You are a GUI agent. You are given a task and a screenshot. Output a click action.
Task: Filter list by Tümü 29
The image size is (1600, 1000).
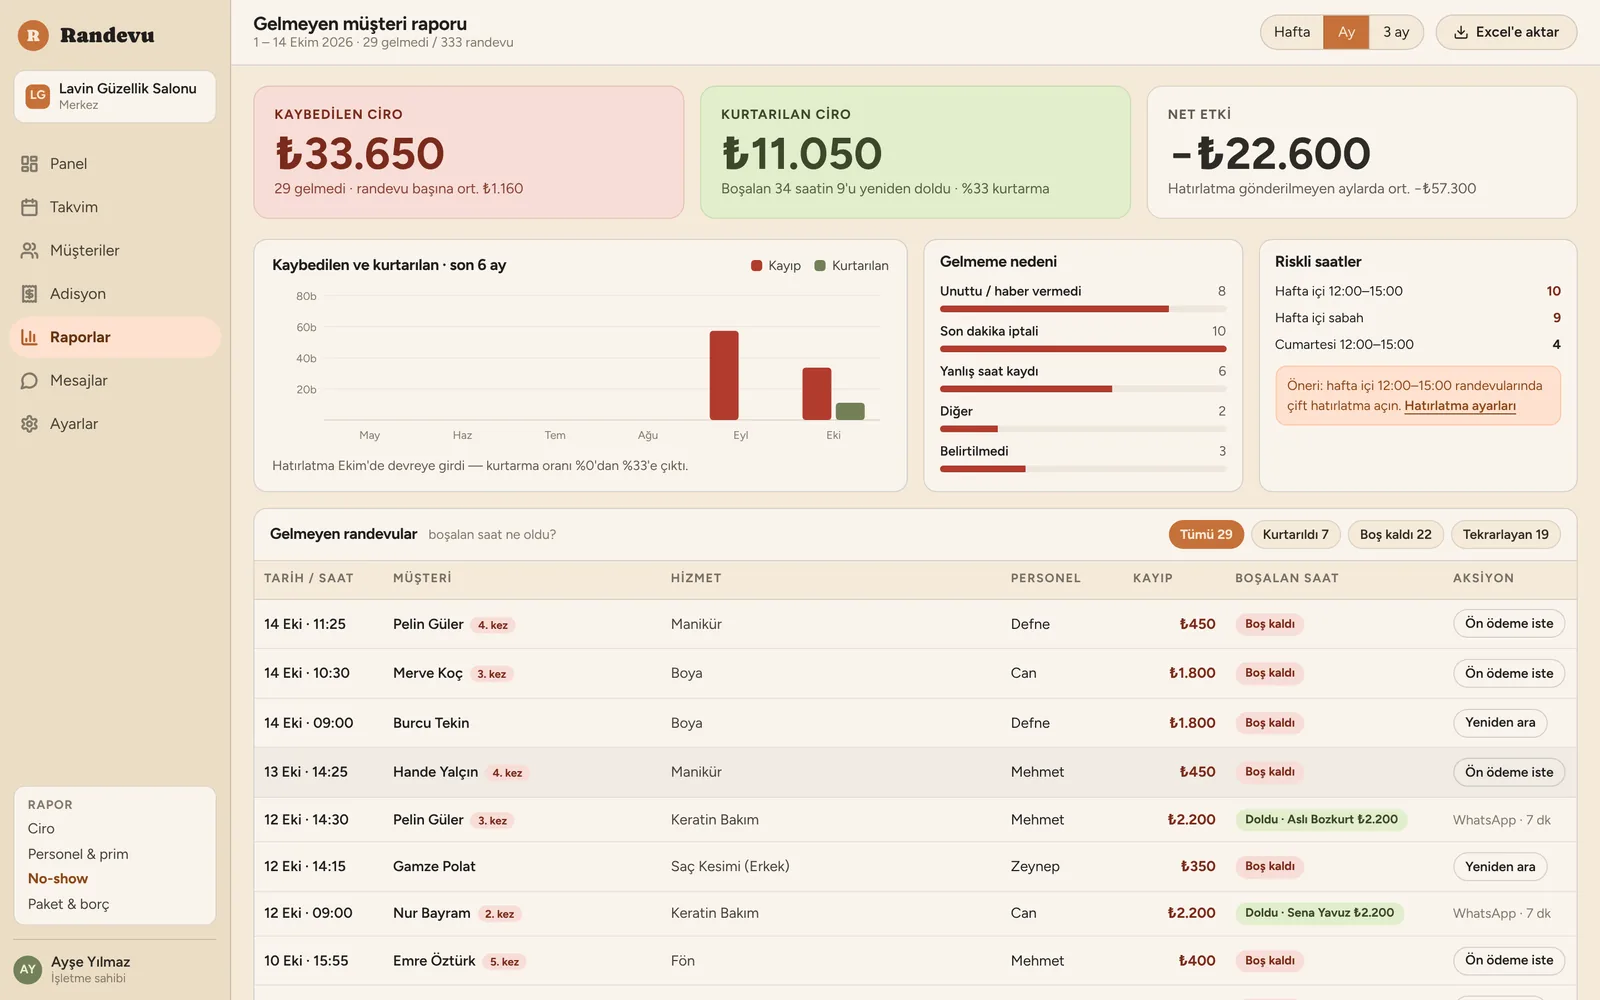[1206, 535]
